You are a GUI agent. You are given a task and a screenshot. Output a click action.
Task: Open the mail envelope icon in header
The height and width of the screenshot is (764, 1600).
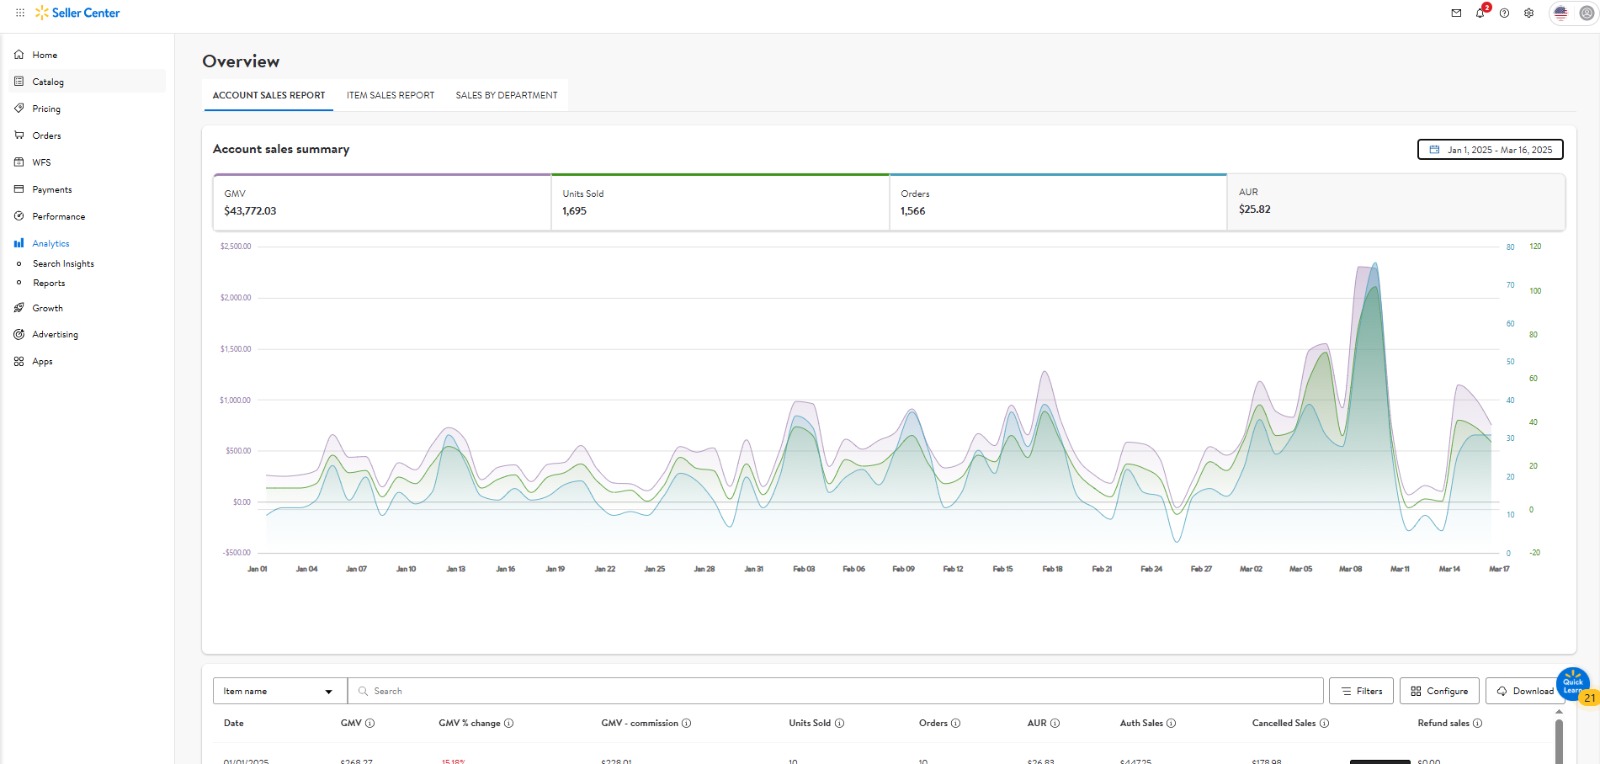click(x=1456, y=13)
